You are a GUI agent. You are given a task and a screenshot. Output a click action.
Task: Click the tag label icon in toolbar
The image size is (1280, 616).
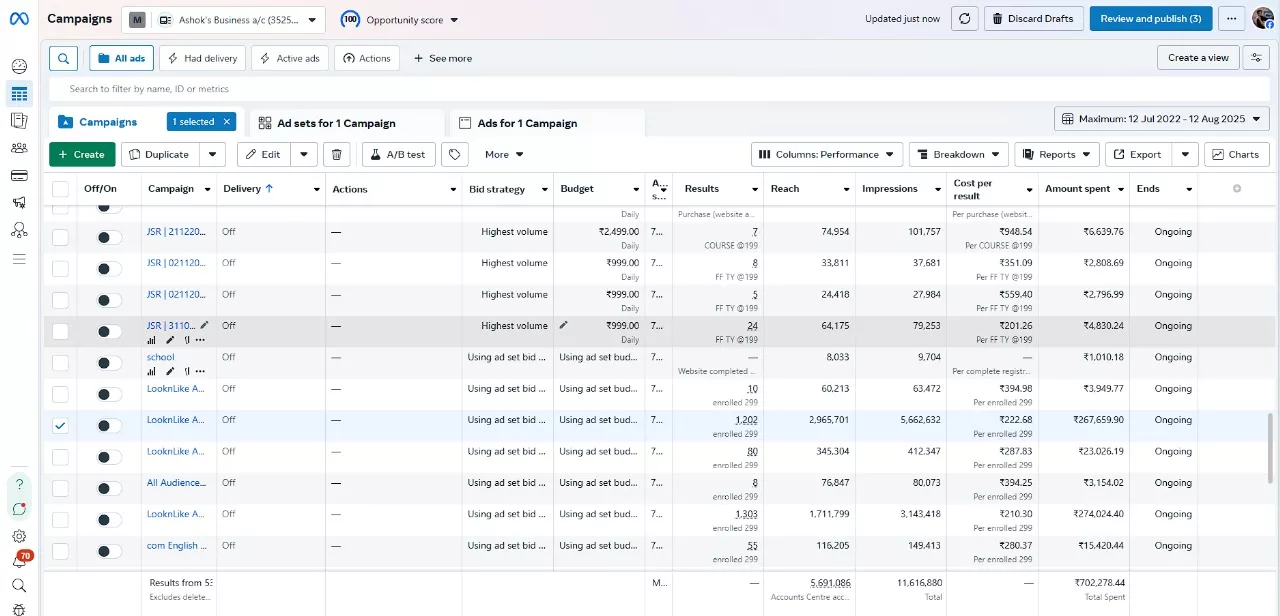pyautogui.click(x=455, y=155)
